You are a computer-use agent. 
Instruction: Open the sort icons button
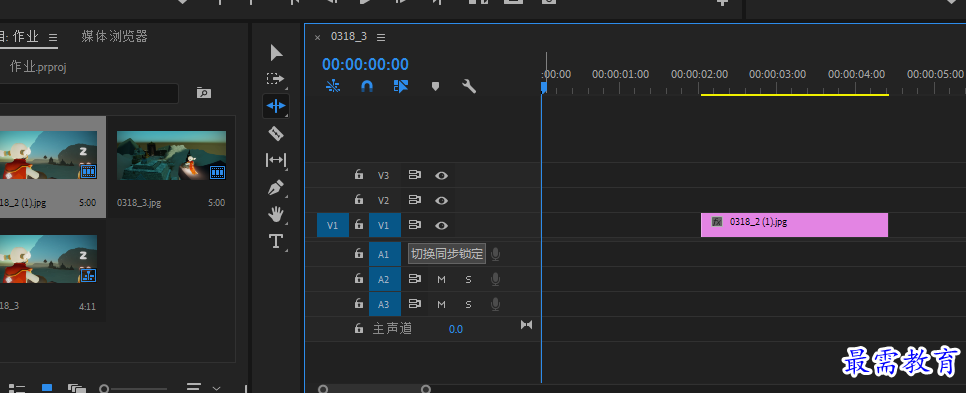pos(193,388)
